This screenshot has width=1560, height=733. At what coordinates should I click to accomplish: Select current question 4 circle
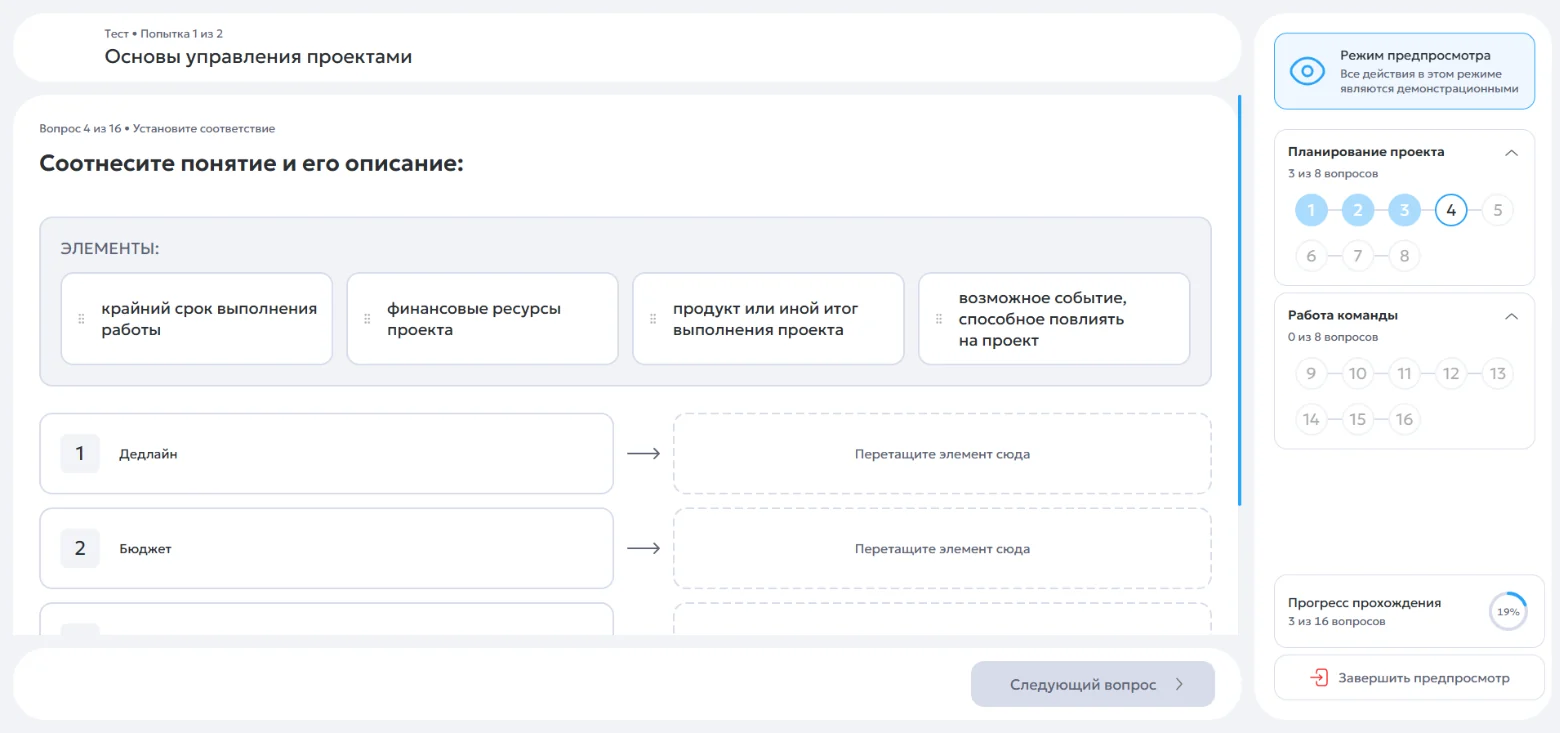click(1451, 211)
